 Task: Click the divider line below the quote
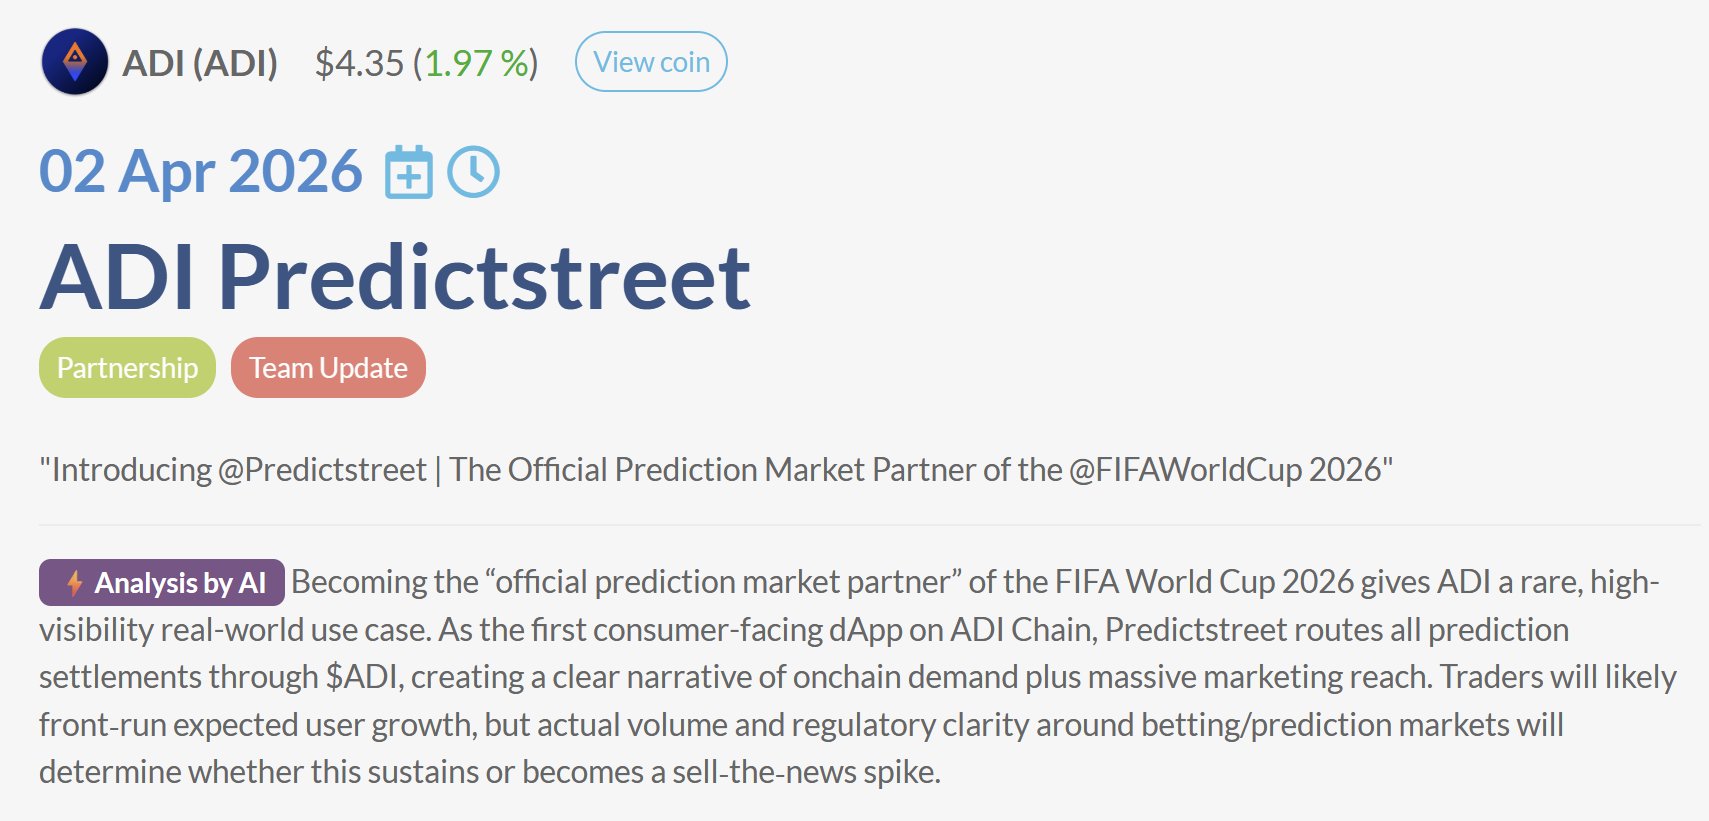pos(868,525)
